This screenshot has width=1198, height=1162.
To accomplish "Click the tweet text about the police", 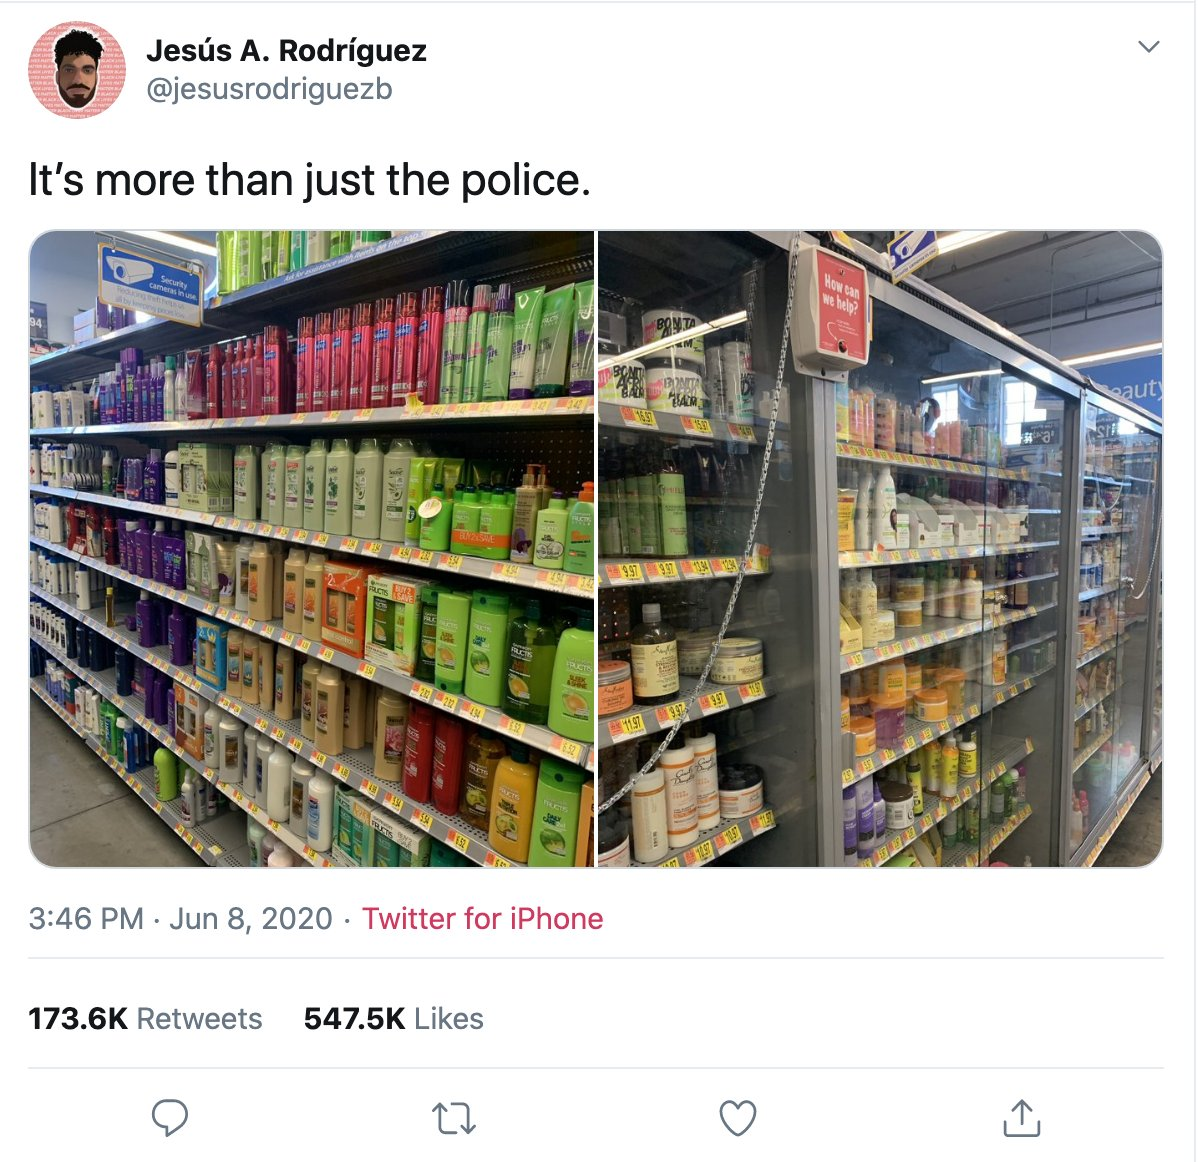I will 309,180.
